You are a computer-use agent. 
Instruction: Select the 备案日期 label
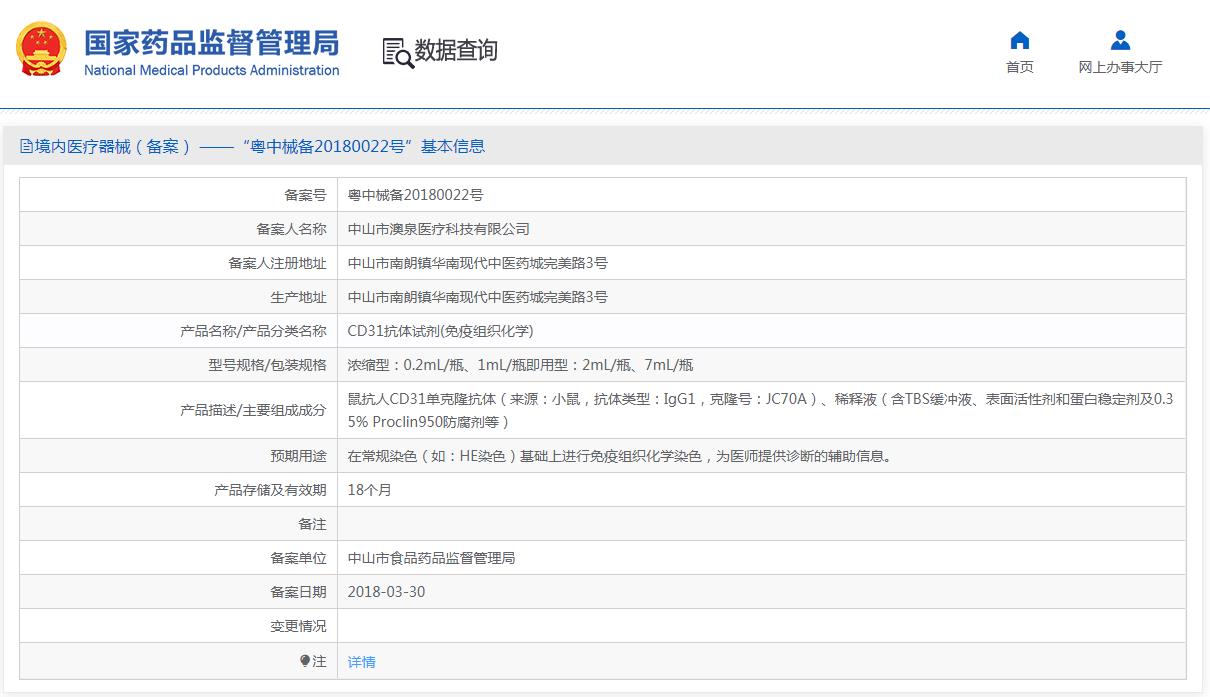tap(299, 592)
